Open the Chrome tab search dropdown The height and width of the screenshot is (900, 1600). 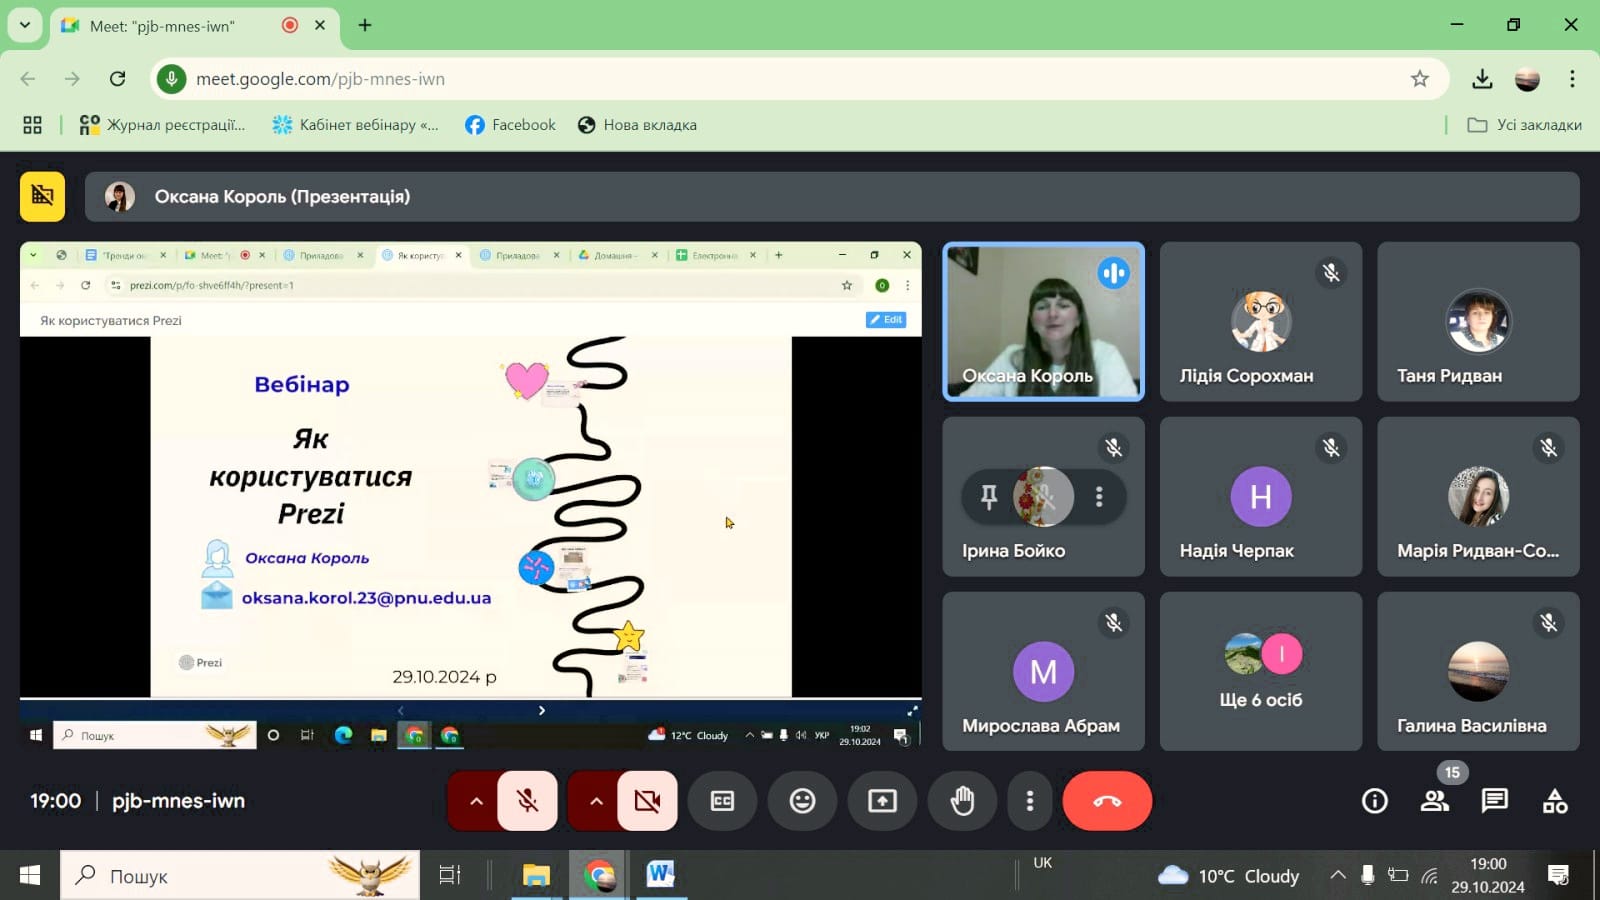click(25, 25)
